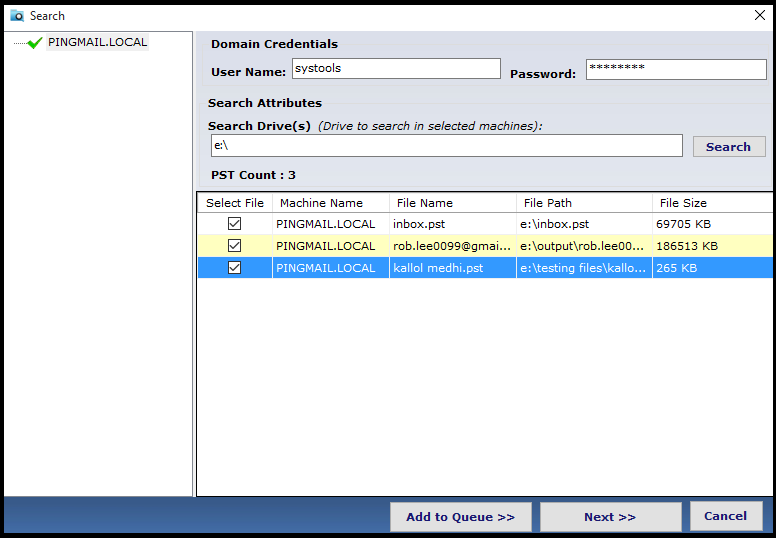
Task: Click the Search button
Action: pyautogui.click(x=728, y=147)
